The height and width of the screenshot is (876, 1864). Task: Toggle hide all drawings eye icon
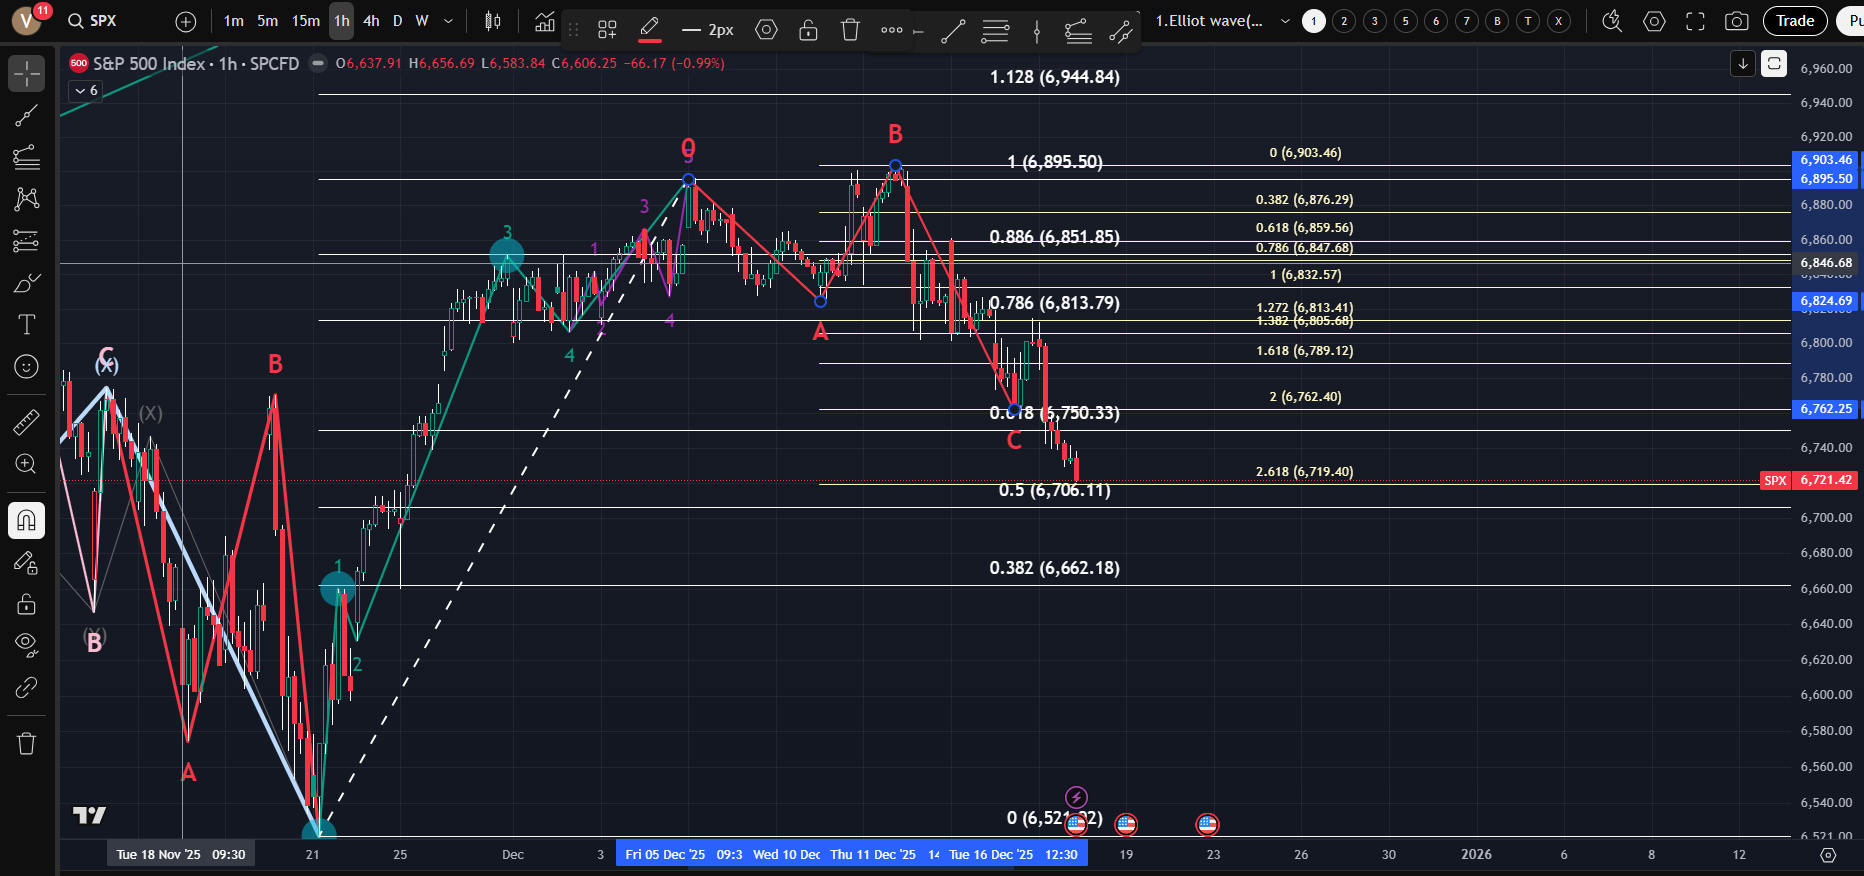[x=27, y=644]
